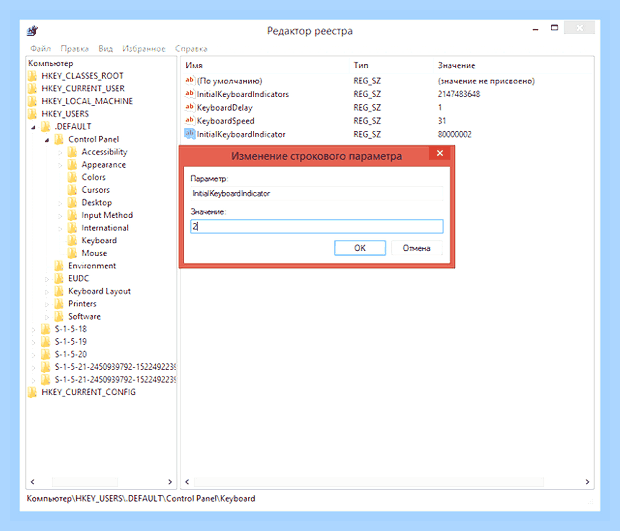Click the HKEY_CURRENT_USER folder icon
The width and height of the screenshot is (620, 531).
click(32, 89)
